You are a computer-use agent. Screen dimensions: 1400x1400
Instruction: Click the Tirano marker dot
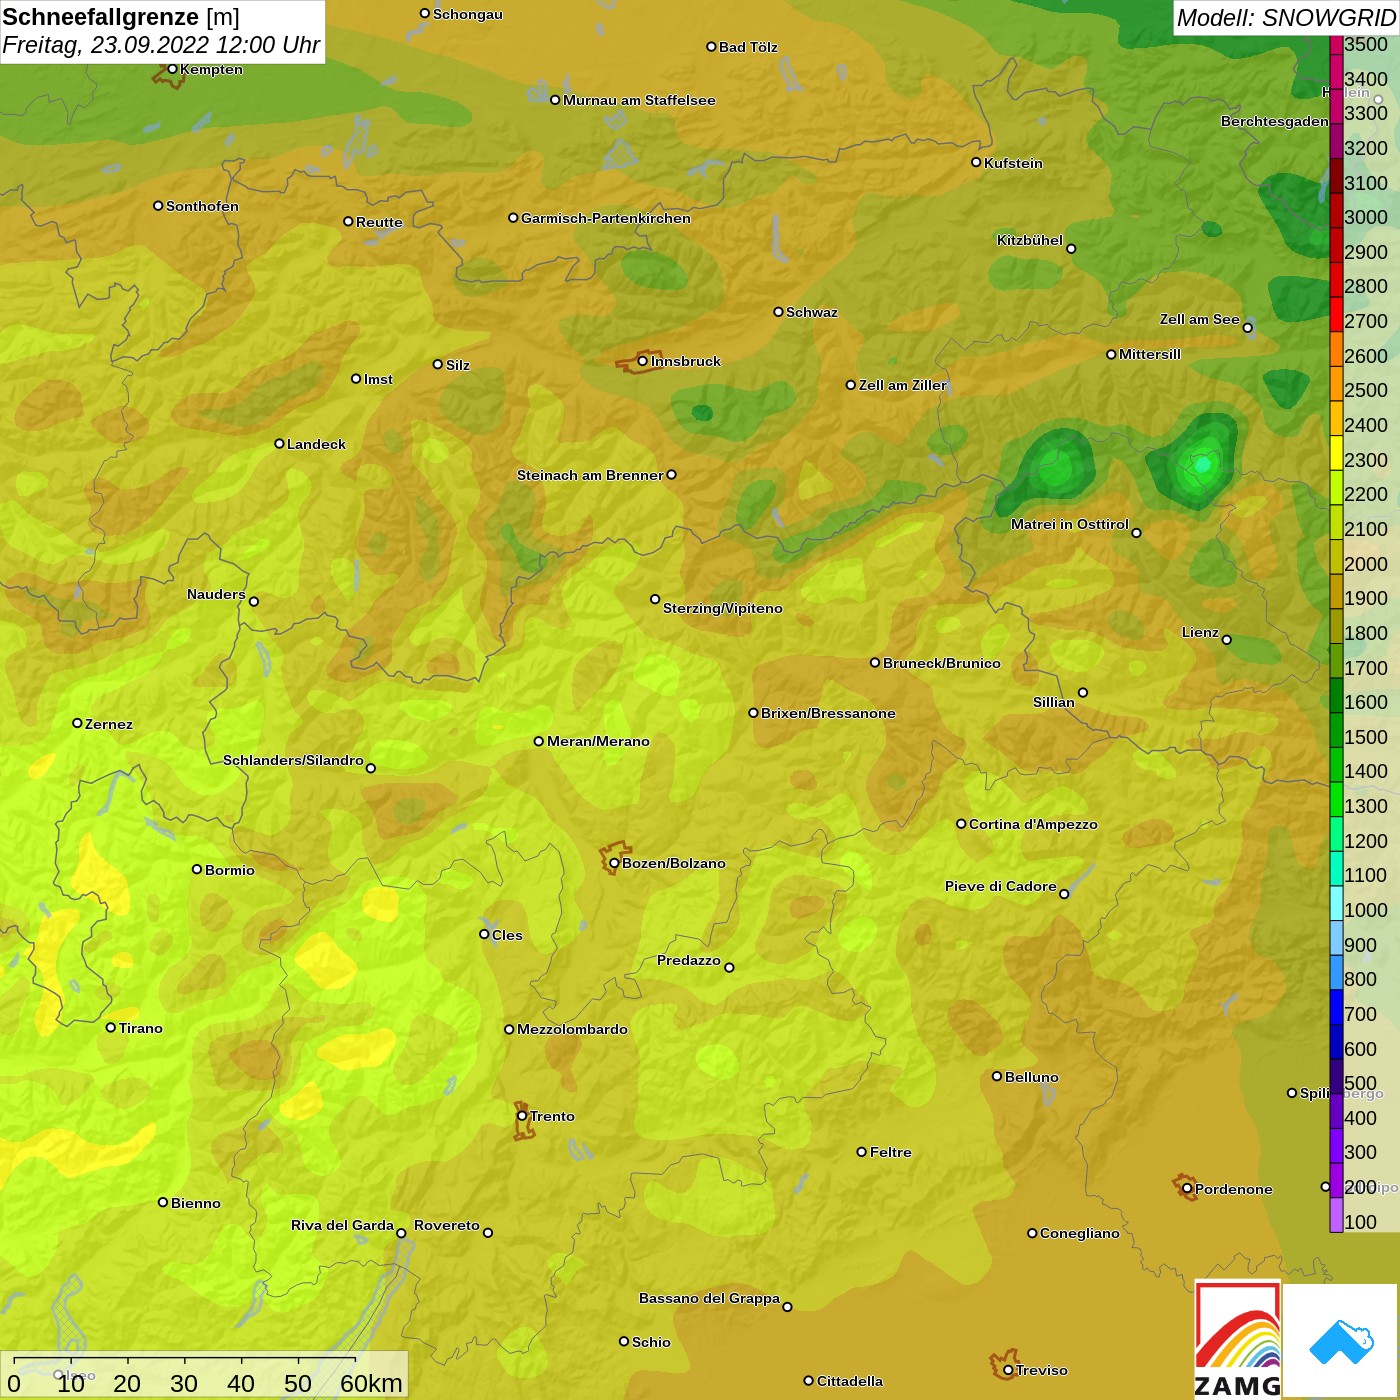tap(111, 1027)
